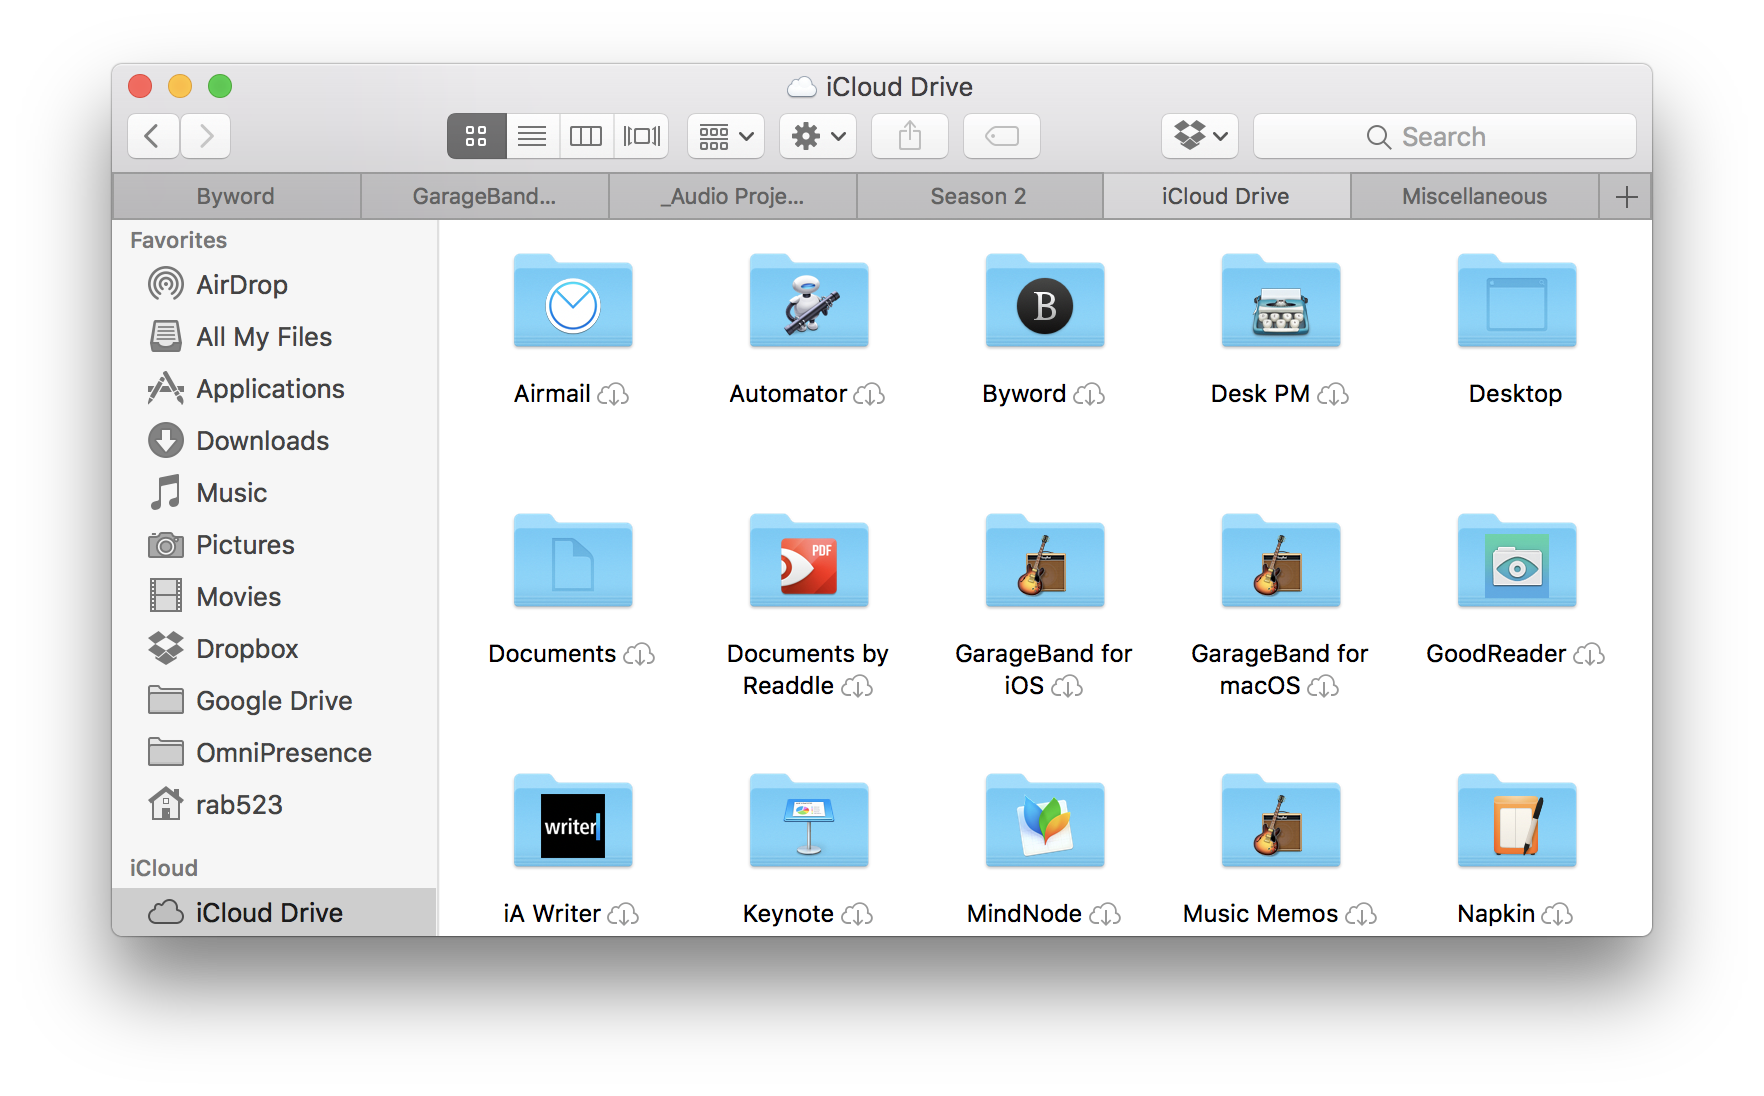Open the Dropbox toolbar dropdown
Screen dimensions: 1764x1096
click(x=1200, y=136)
